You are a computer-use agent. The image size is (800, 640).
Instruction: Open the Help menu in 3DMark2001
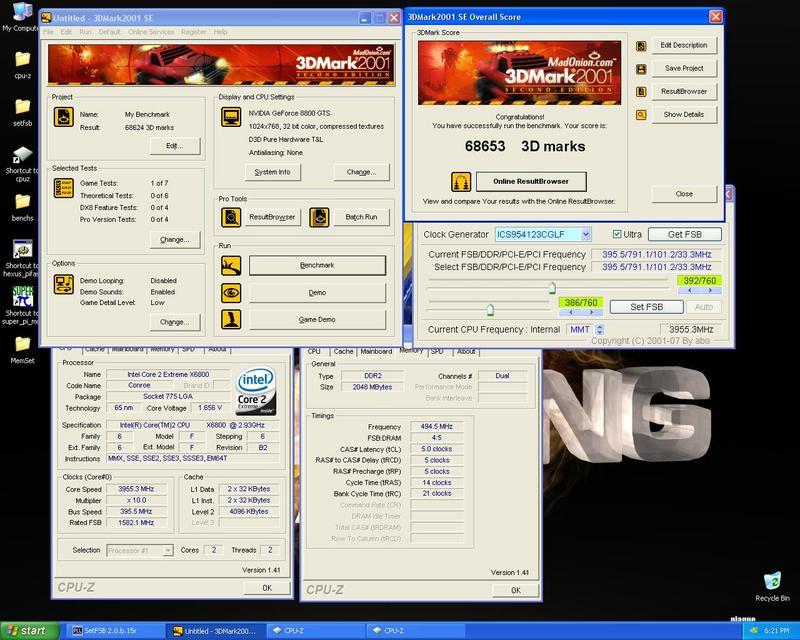tap(220, 32)
